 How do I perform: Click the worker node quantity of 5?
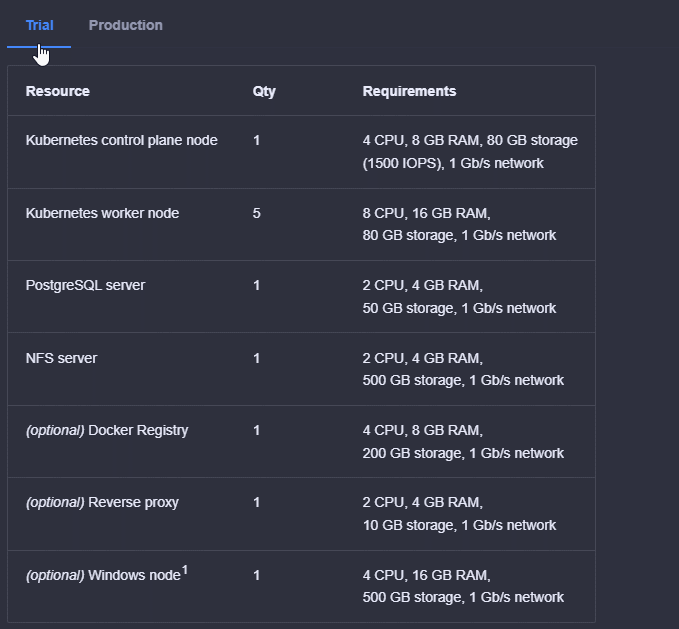(x=257, y=213)
